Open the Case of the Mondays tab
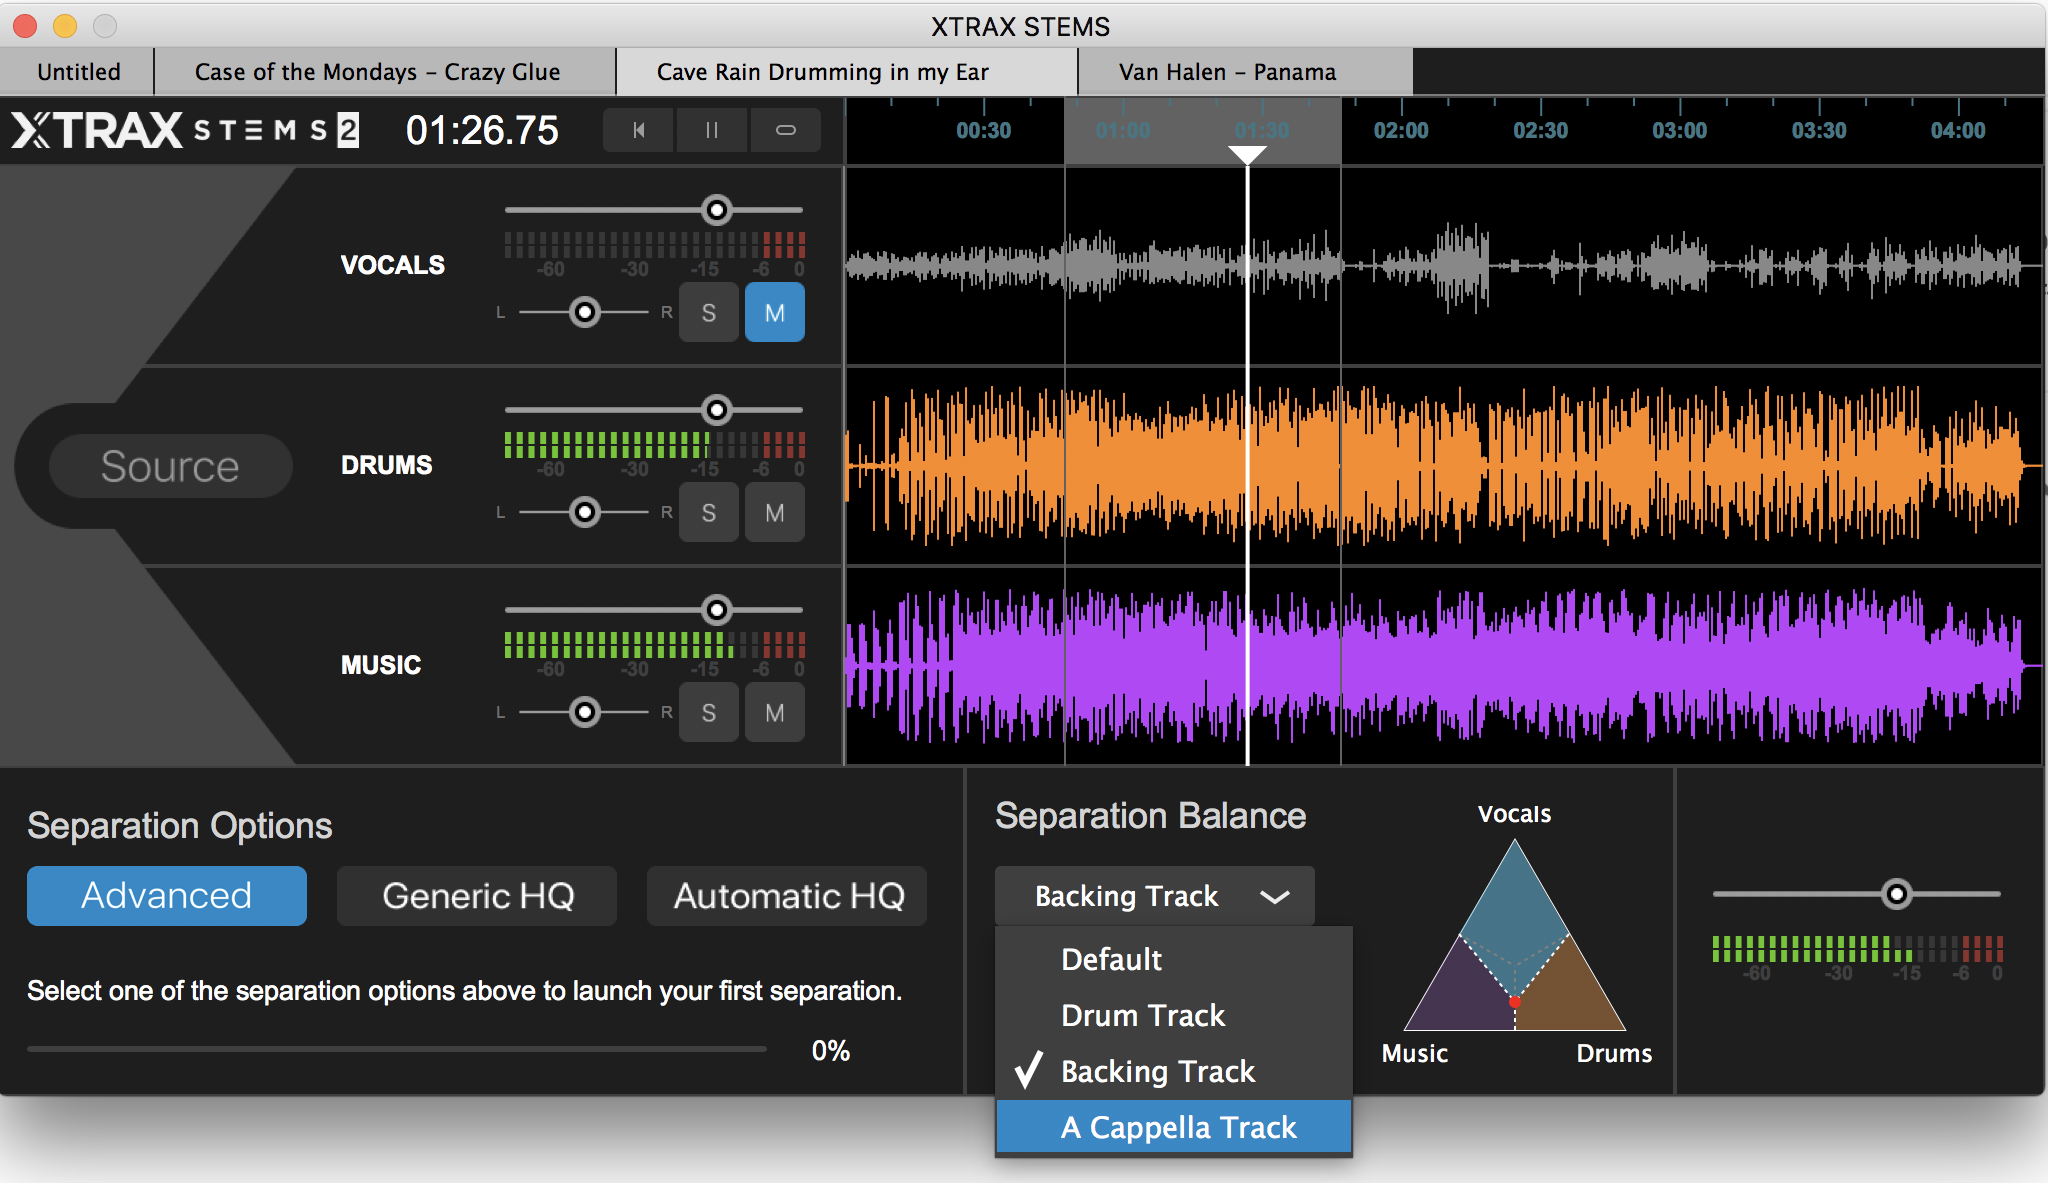 pos(377,72)
